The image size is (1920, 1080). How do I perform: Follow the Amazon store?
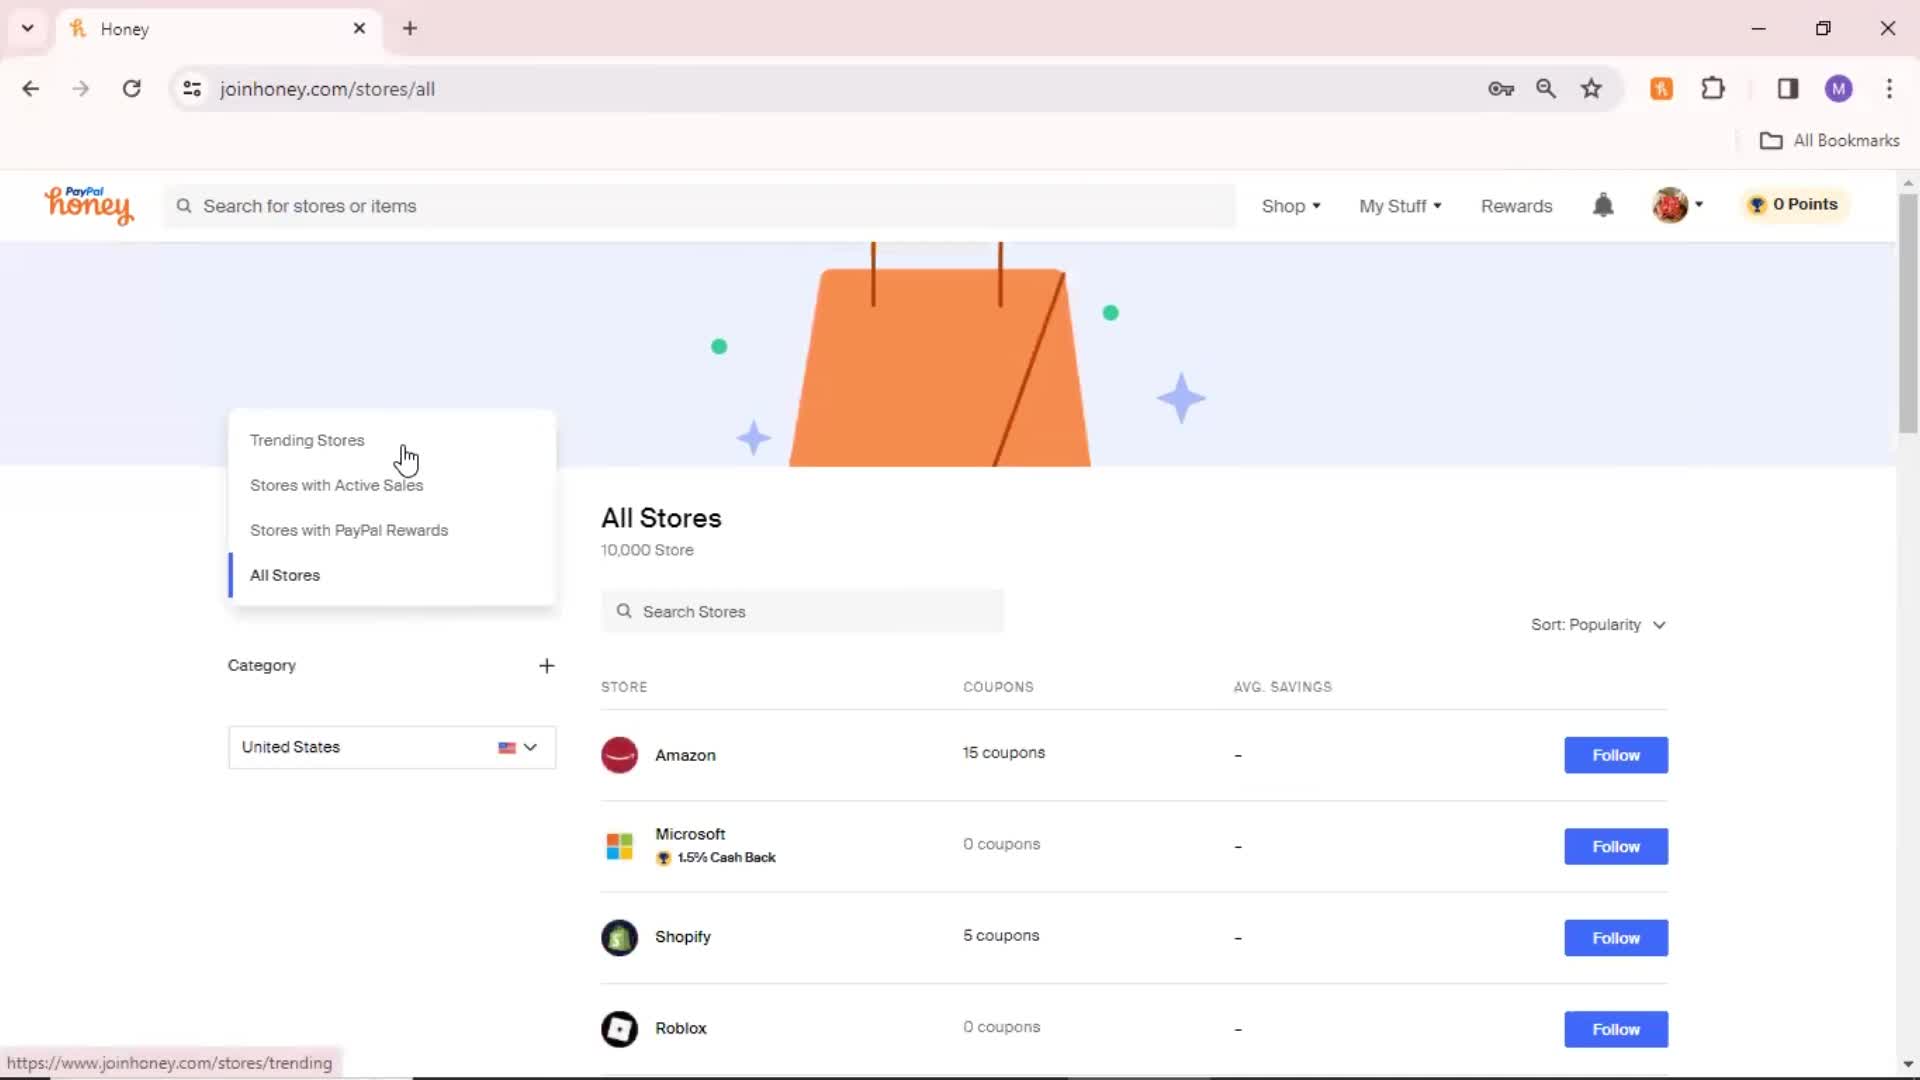(x=1615, y=755)
